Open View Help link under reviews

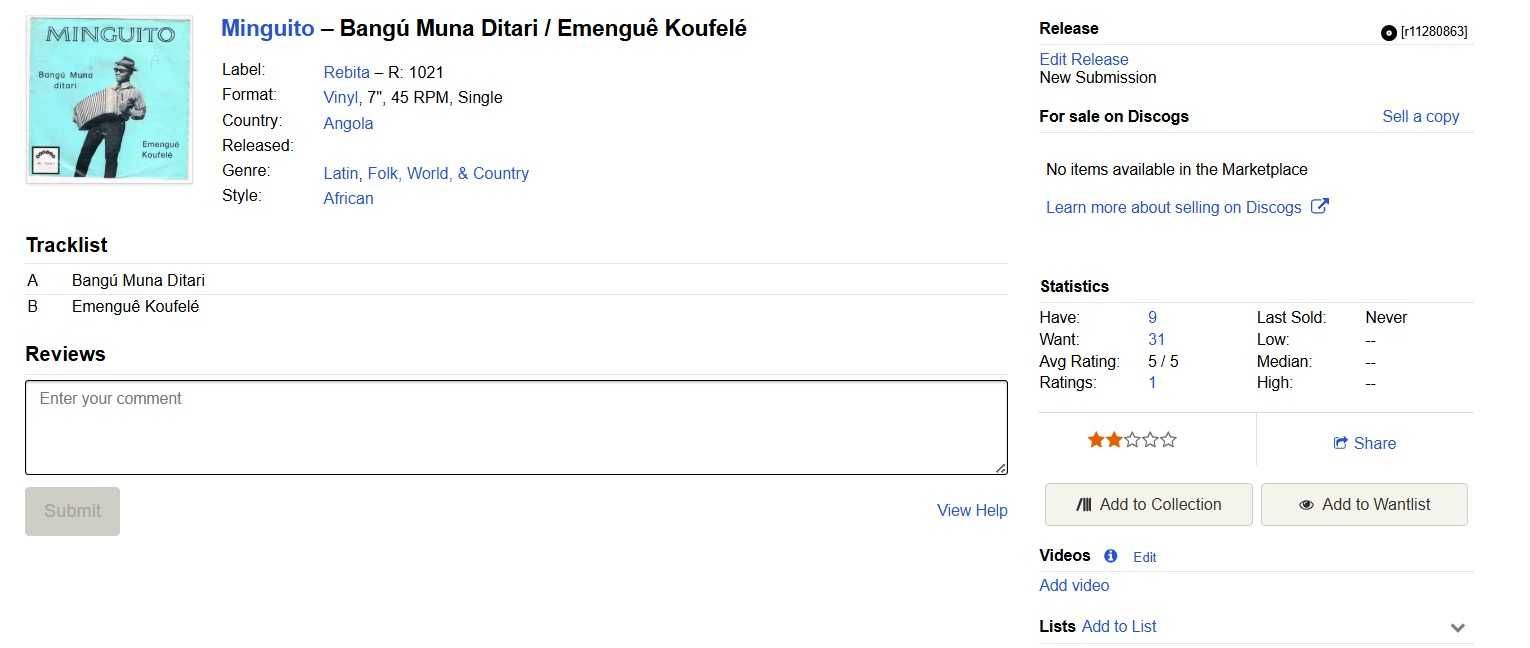(x=972, y=510)
